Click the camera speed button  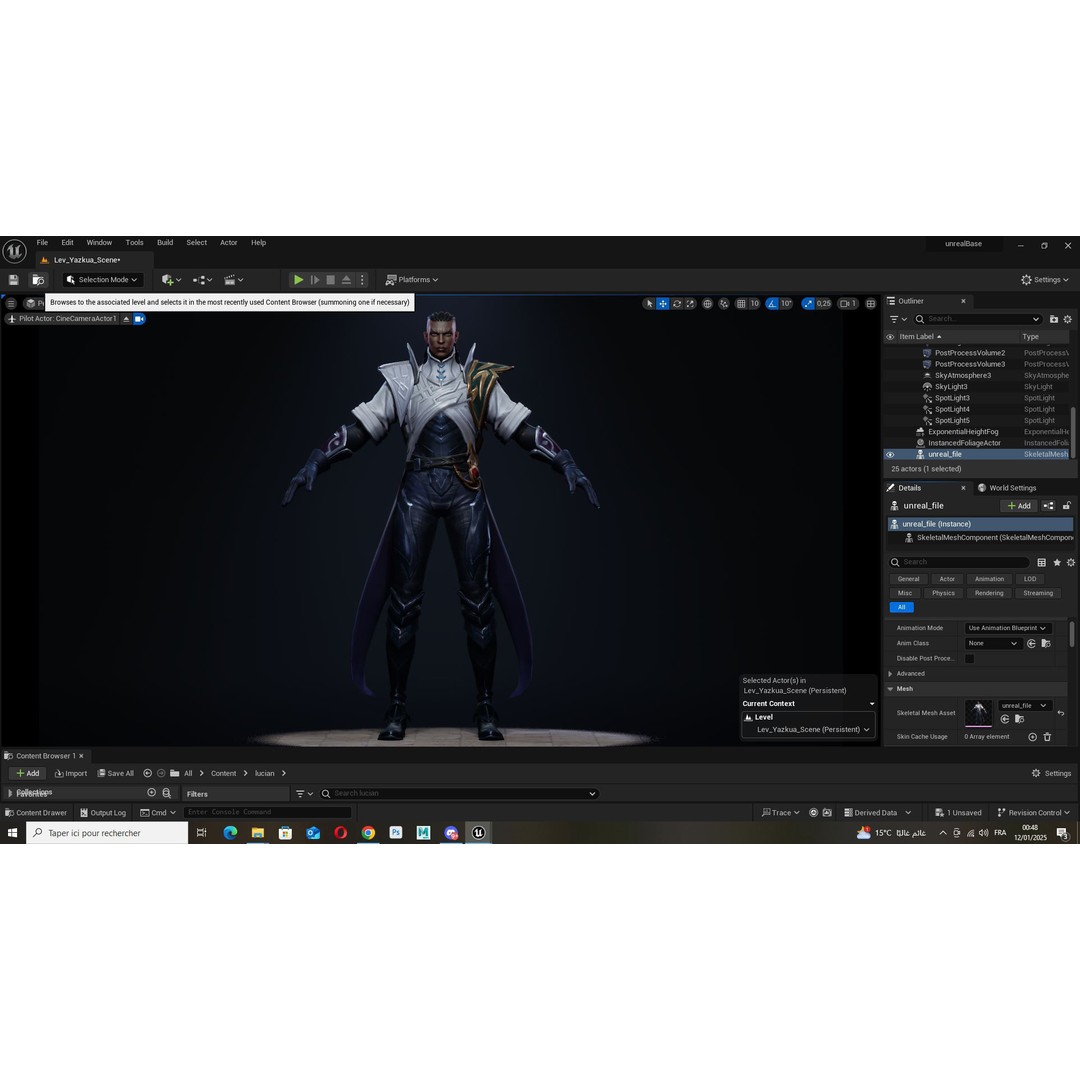[x=848, y=303]
